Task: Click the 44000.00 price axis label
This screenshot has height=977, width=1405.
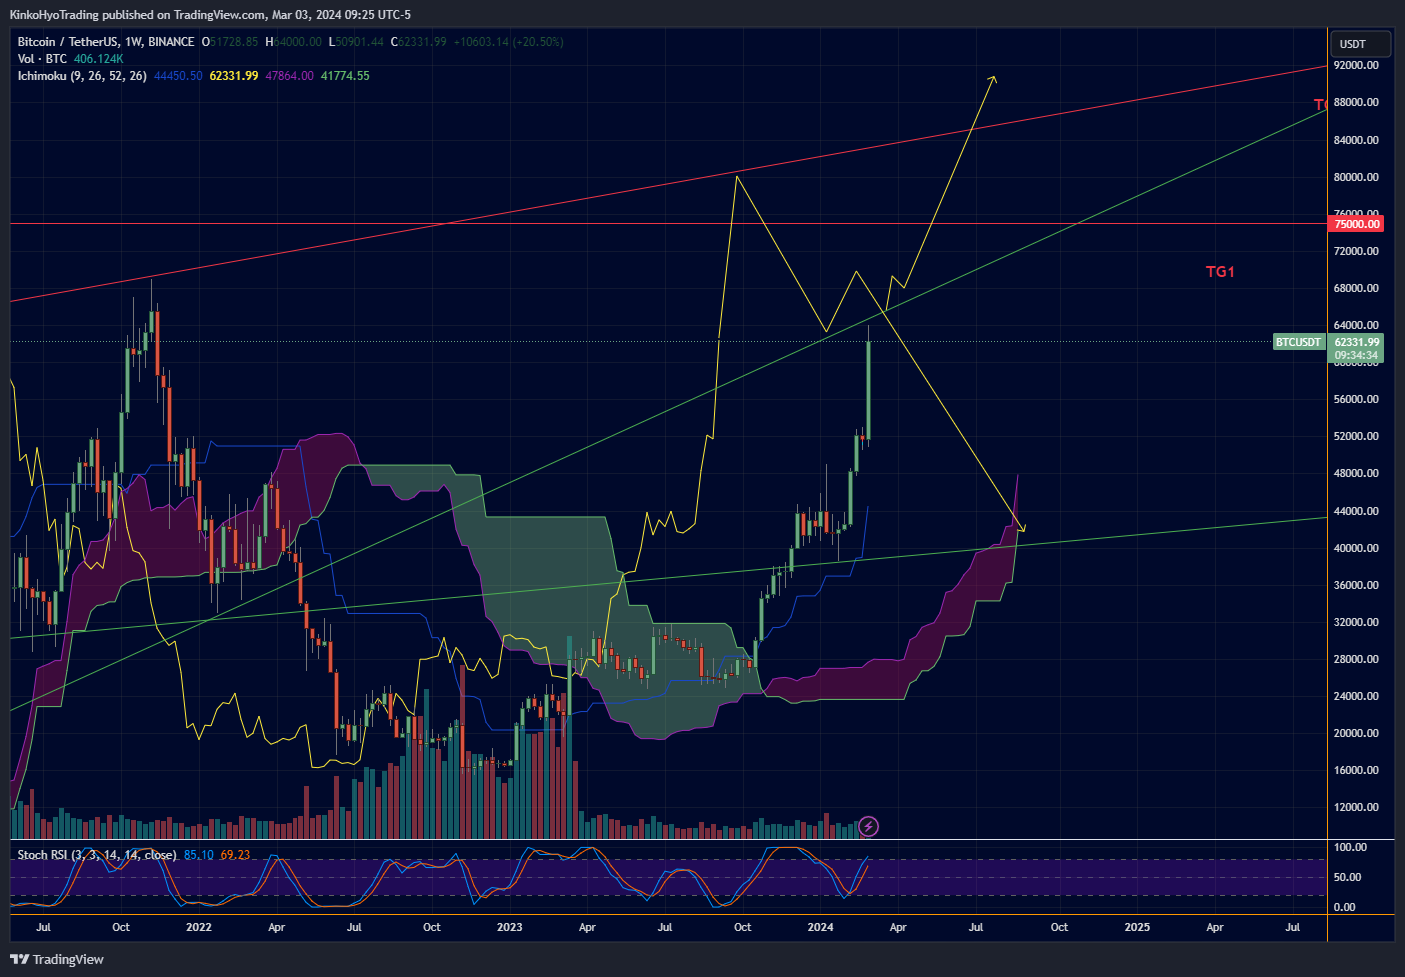Action: pos(1357,511)
